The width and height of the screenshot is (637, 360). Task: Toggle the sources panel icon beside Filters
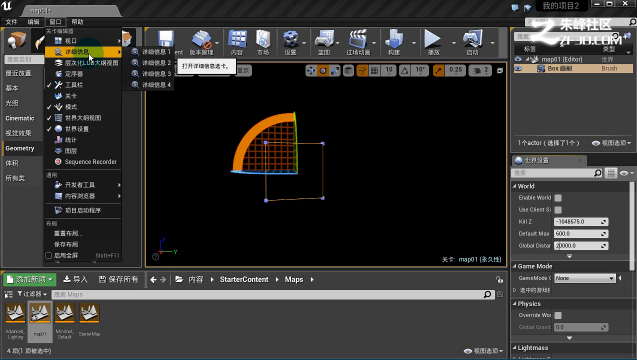coord(9,294)
